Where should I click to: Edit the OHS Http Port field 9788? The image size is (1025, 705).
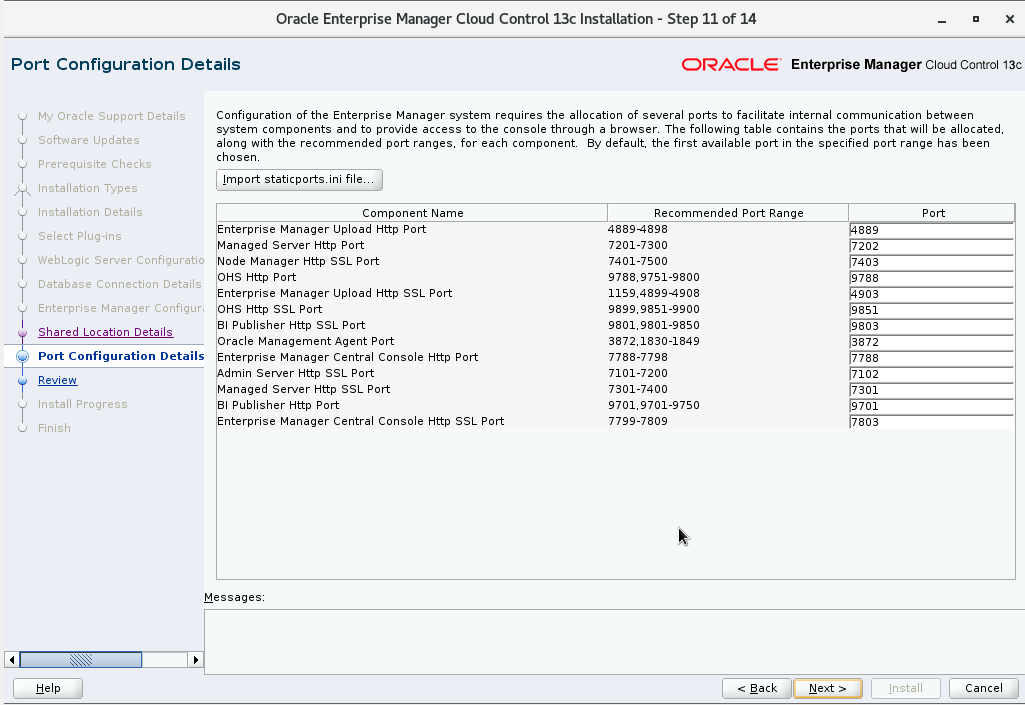point(932,278)
